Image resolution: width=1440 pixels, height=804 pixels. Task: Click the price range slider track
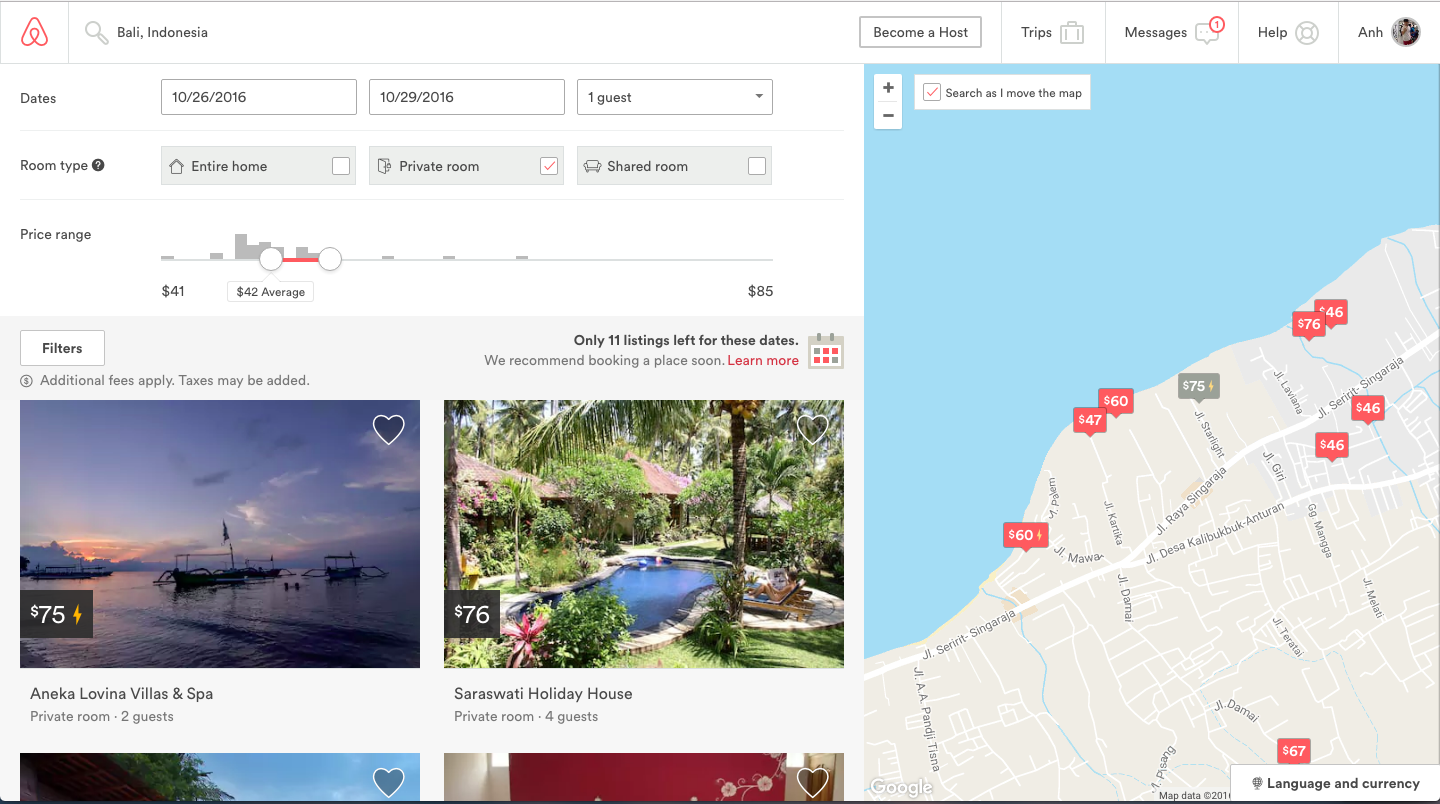click(467, 260)
